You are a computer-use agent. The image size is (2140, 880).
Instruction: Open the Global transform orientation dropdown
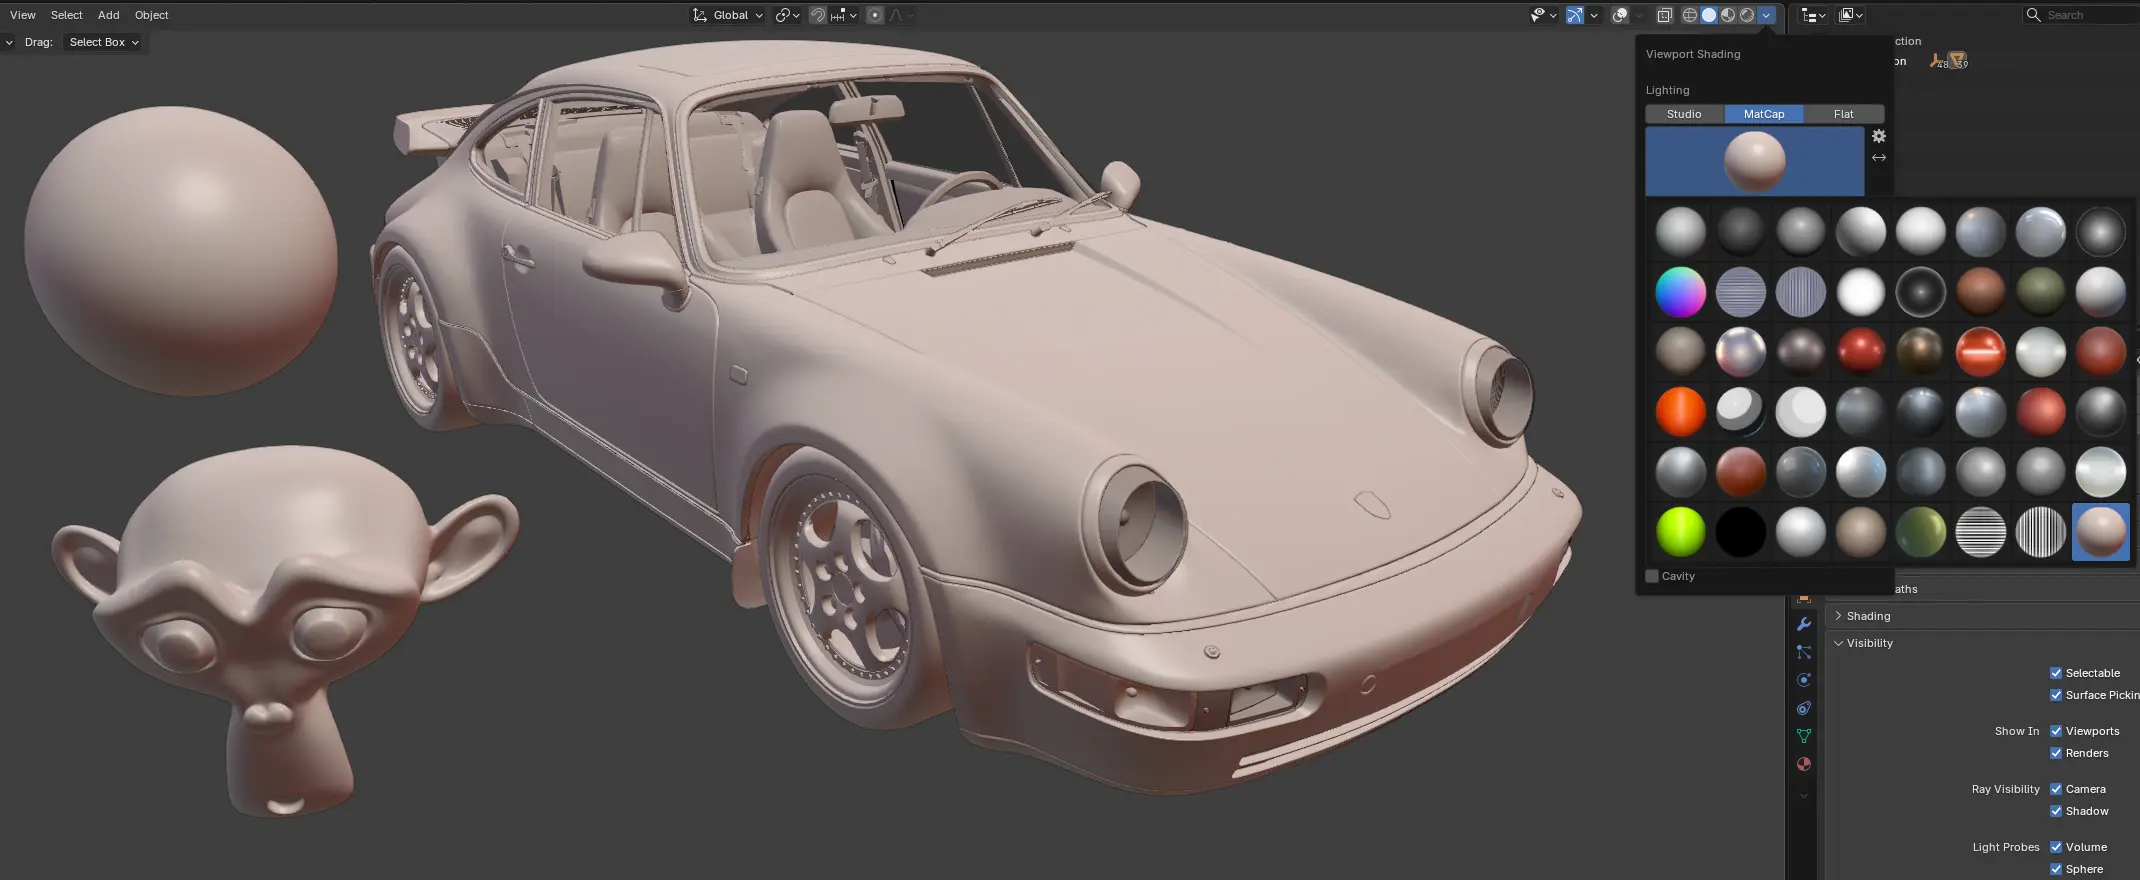pyautogui.click(x=729, y=15)
